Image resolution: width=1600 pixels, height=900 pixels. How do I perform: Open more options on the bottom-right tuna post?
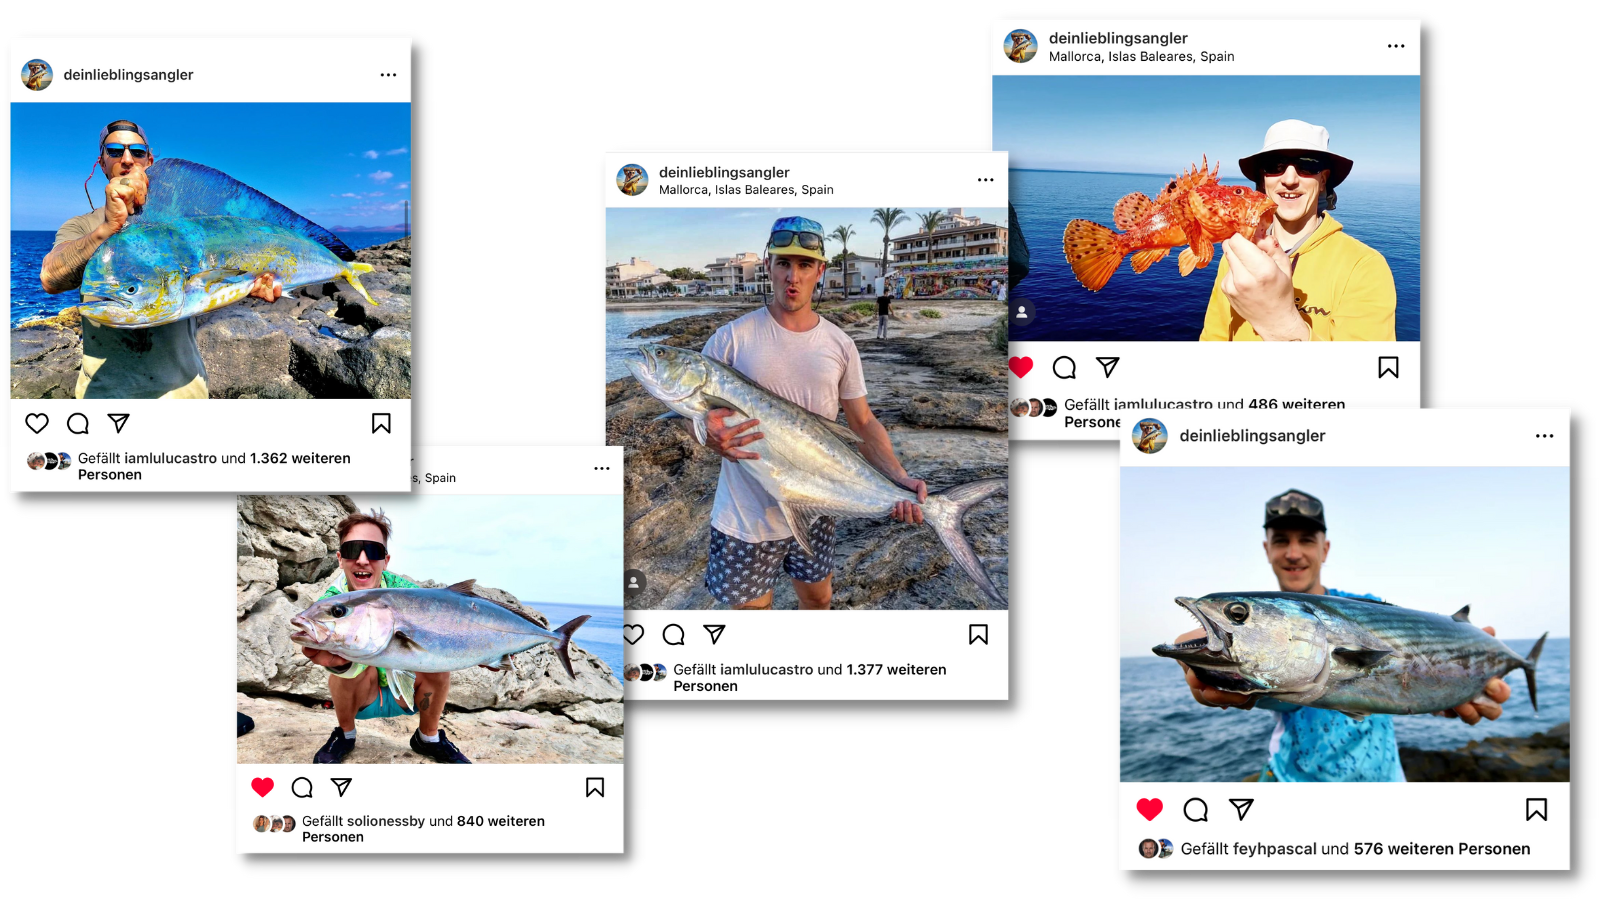pyautogui.click(x=1544, y=436)
